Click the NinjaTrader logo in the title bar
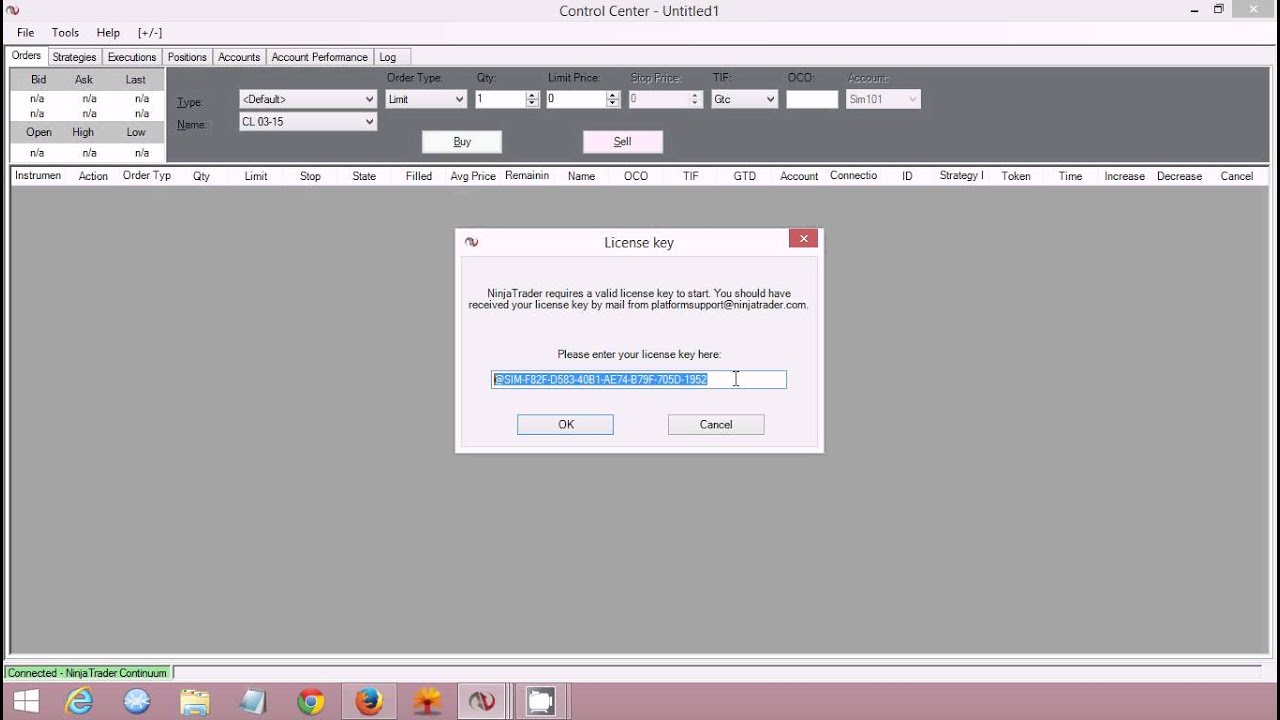 [13, 11]
